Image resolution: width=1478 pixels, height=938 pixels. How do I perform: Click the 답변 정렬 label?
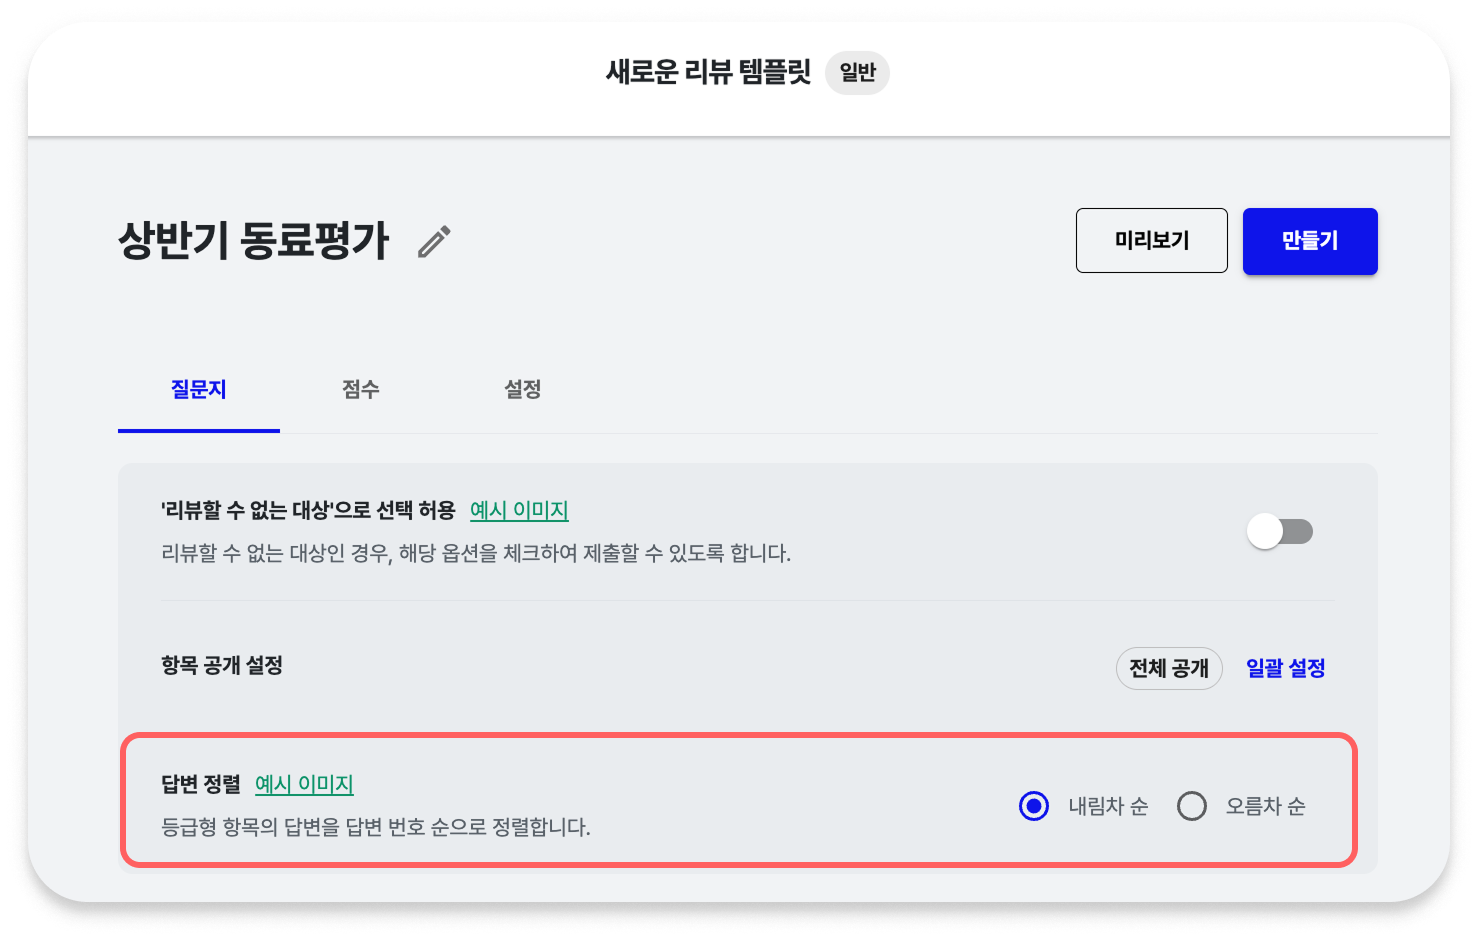201,784
